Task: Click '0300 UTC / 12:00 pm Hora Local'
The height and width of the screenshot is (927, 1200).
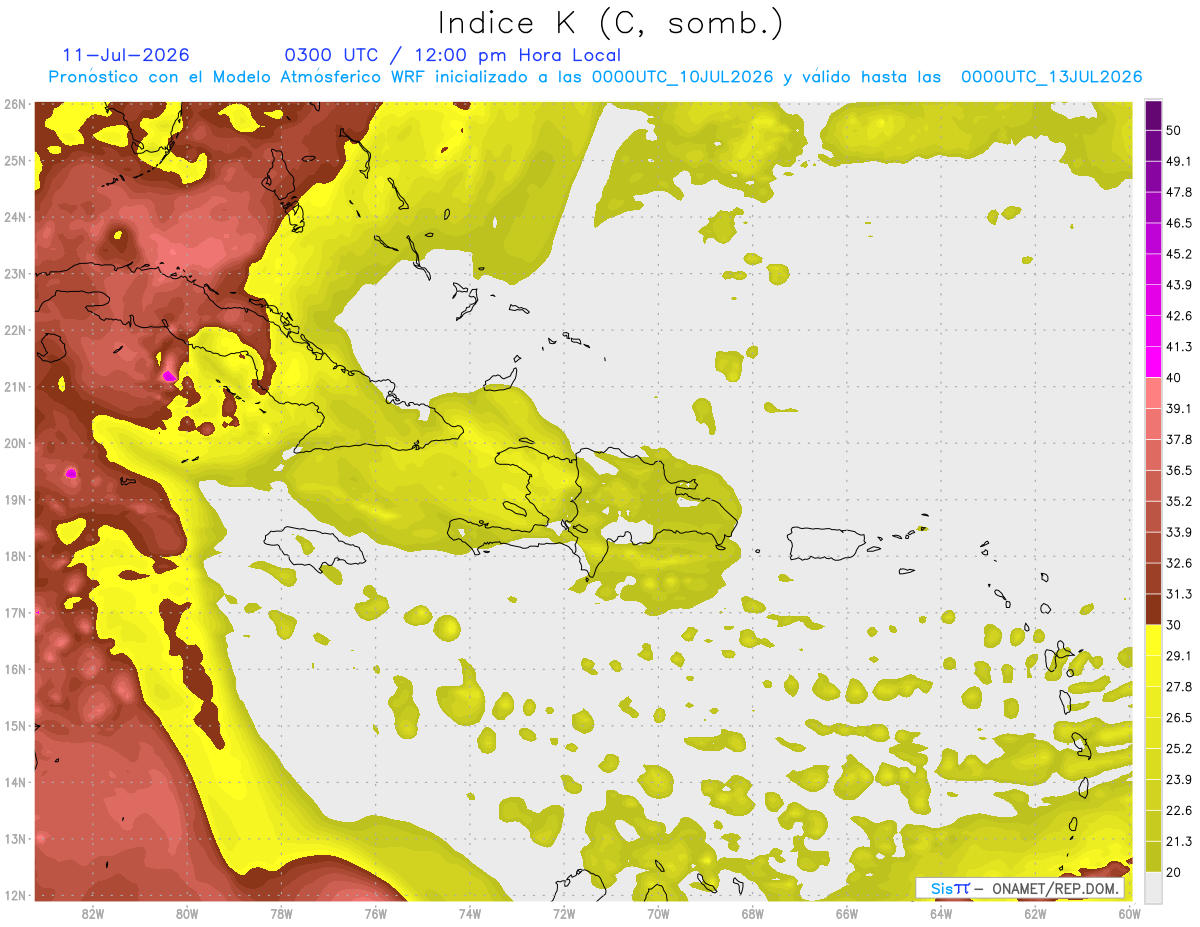Action: coord(452,55)
